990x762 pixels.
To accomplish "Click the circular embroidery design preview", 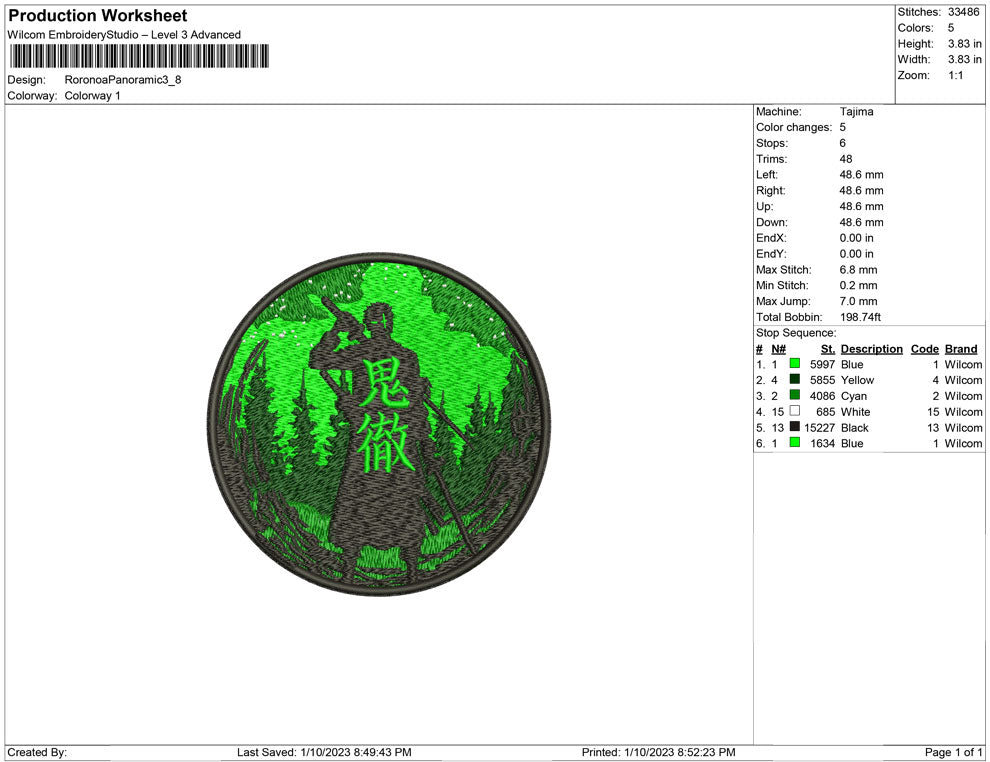I will [379, 424].
